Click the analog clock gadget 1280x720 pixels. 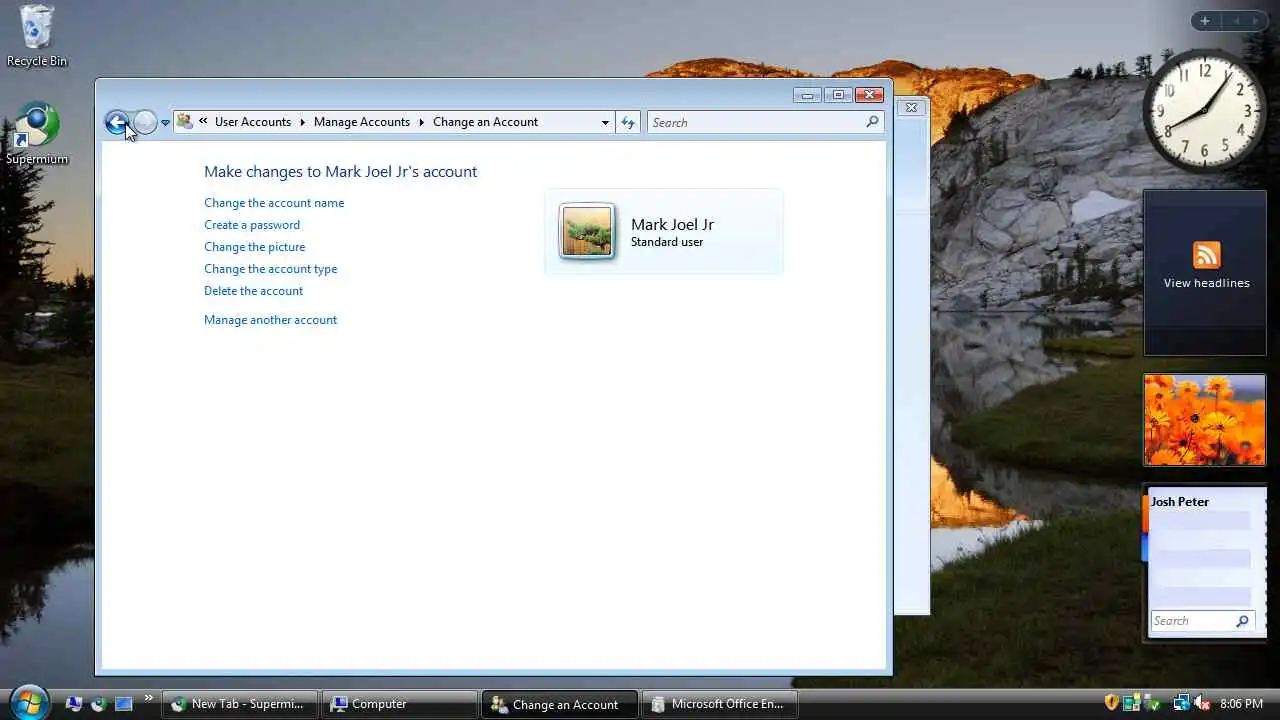click(1204, 111)
